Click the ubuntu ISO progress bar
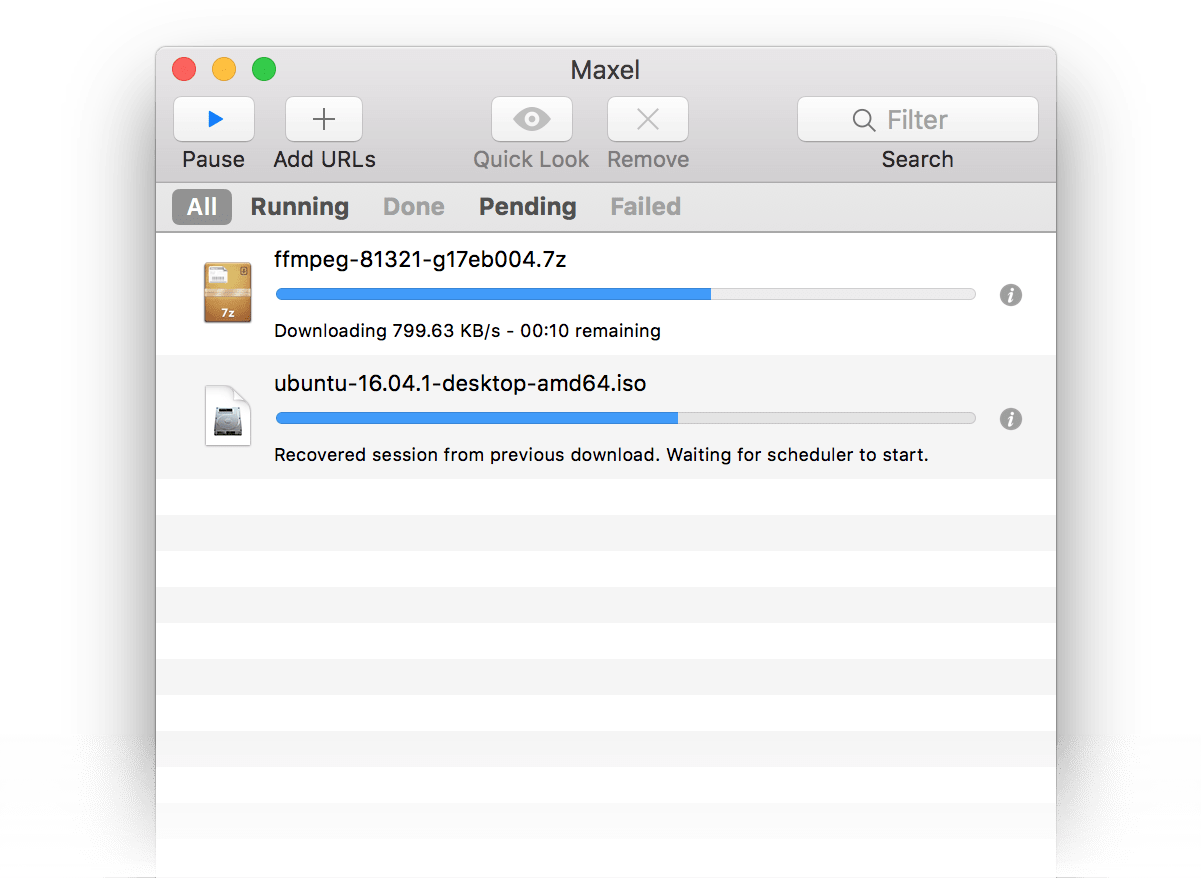1201x878 pixels. click(x=625, y=418)
